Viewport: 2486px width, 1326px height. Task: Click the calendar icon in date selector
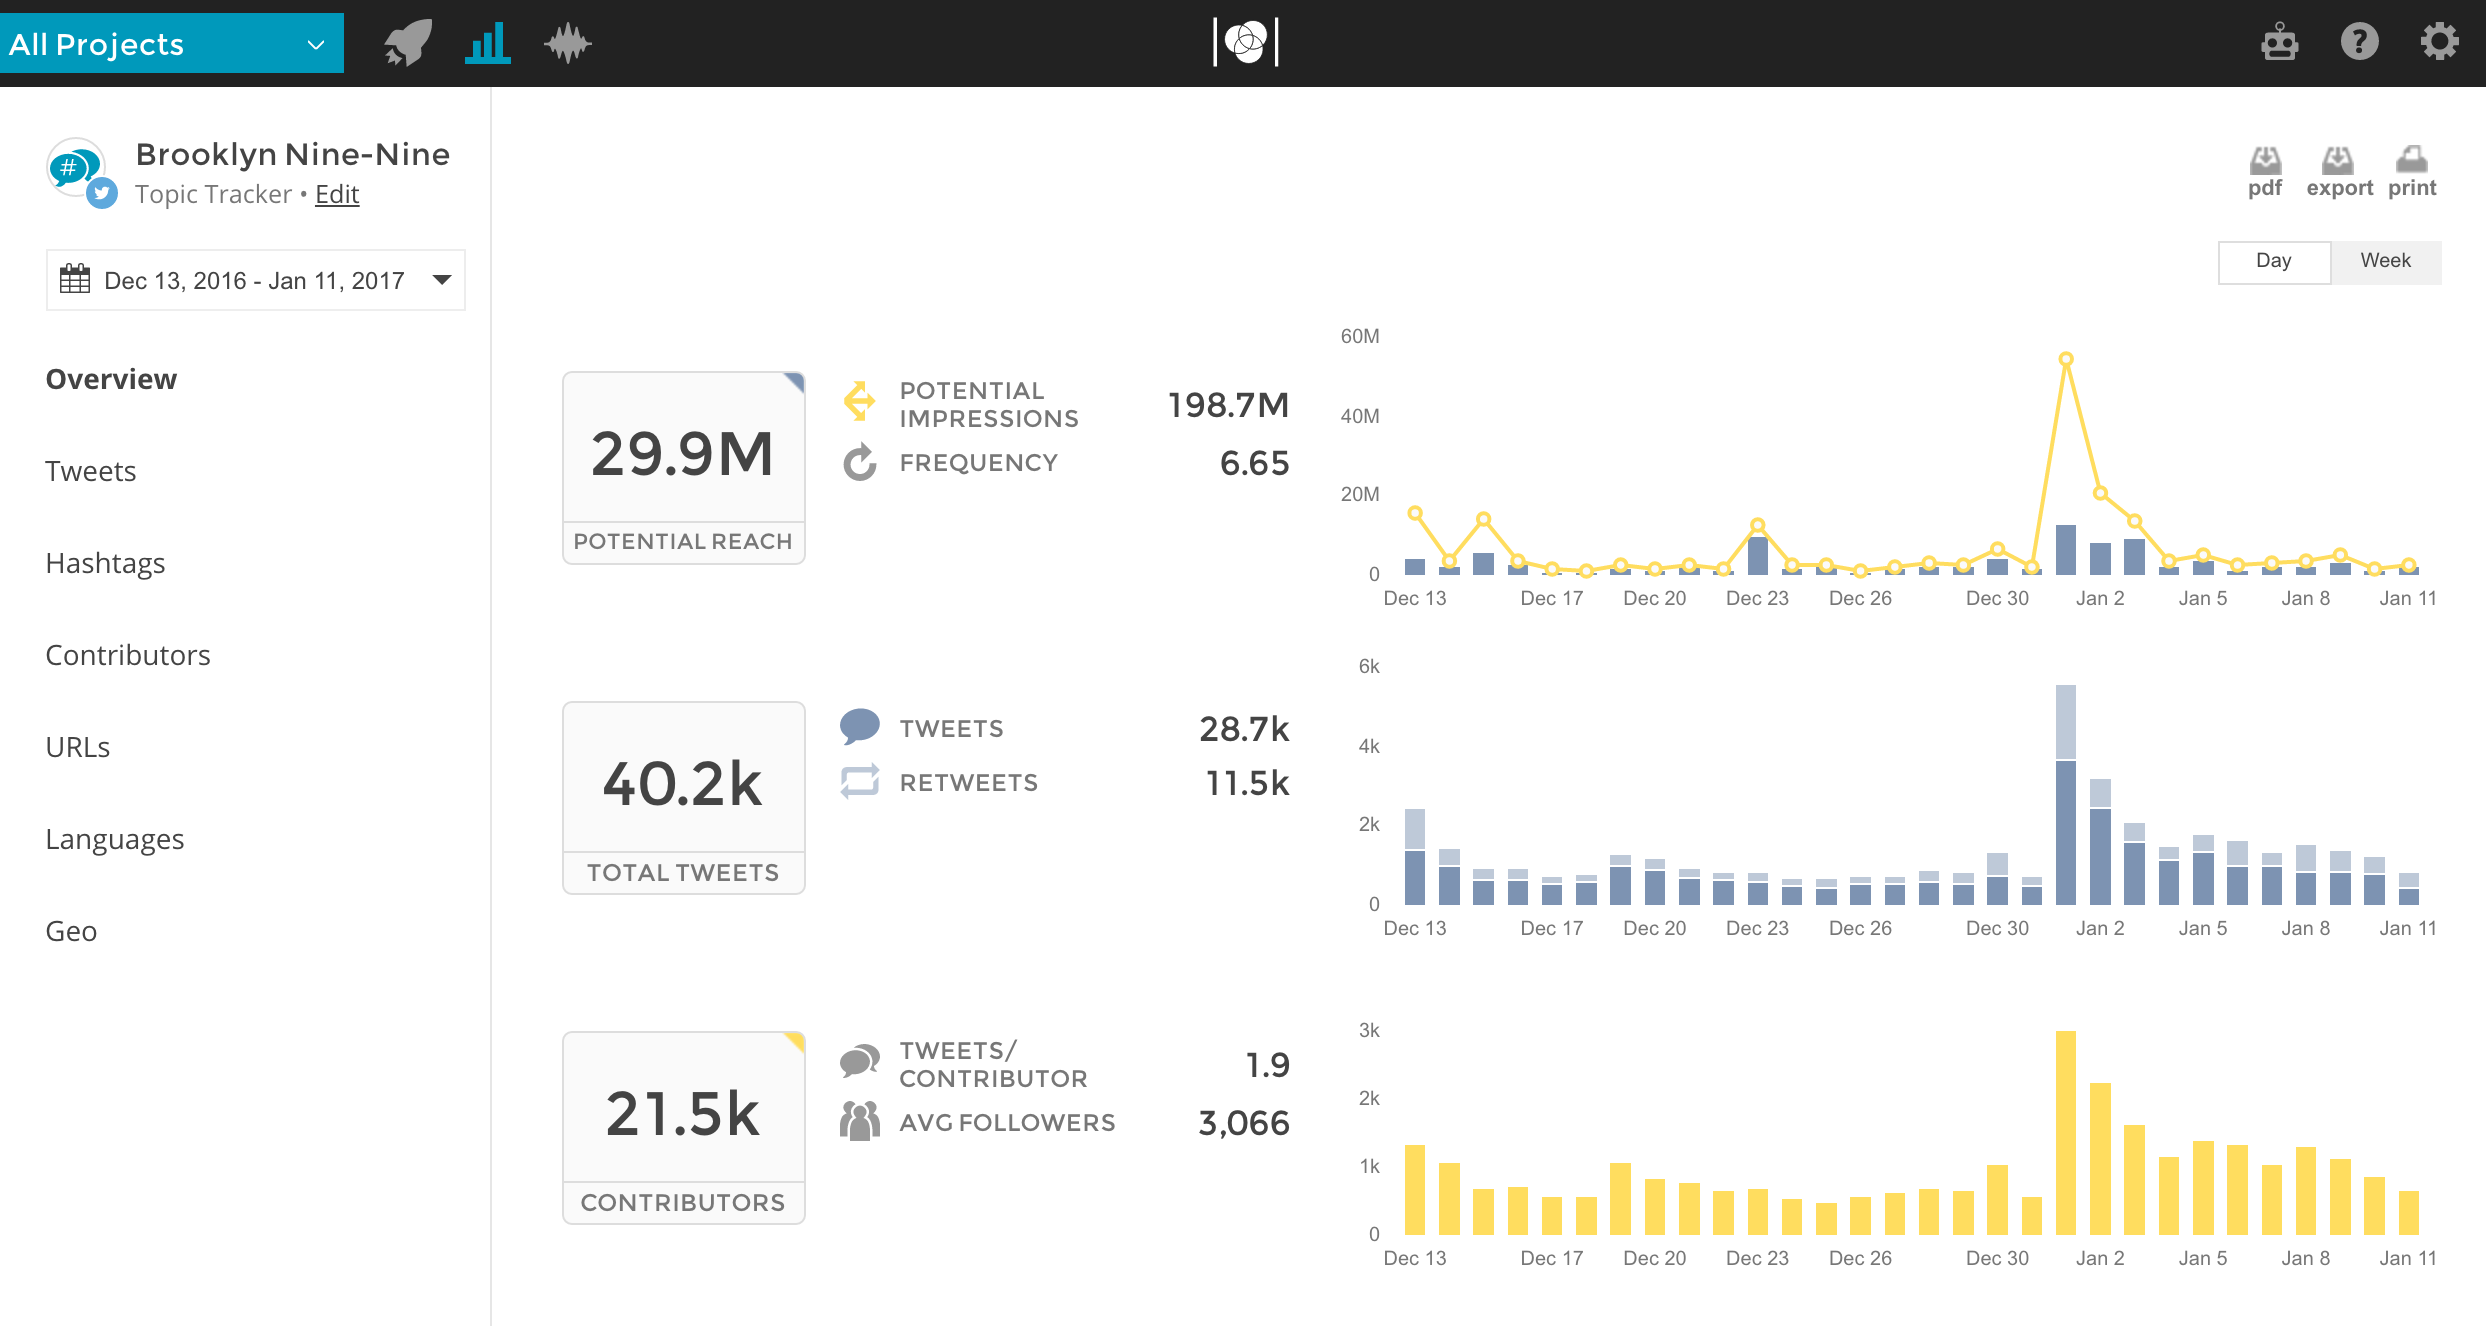pyautogui.click(x=75, y=279)
